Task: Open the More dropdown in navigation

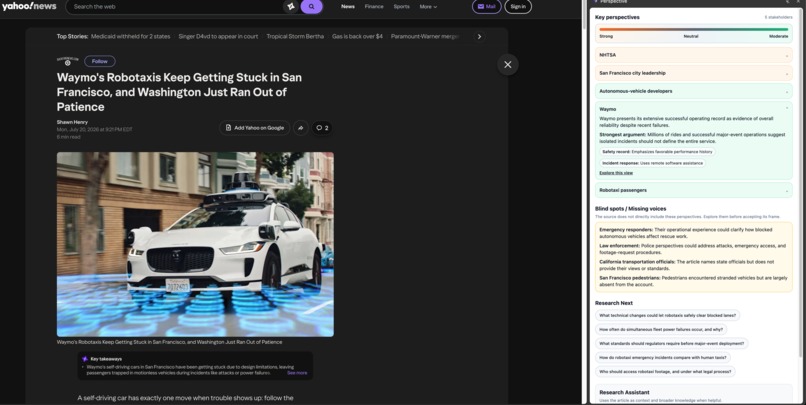Action: [x=428, y=7]
